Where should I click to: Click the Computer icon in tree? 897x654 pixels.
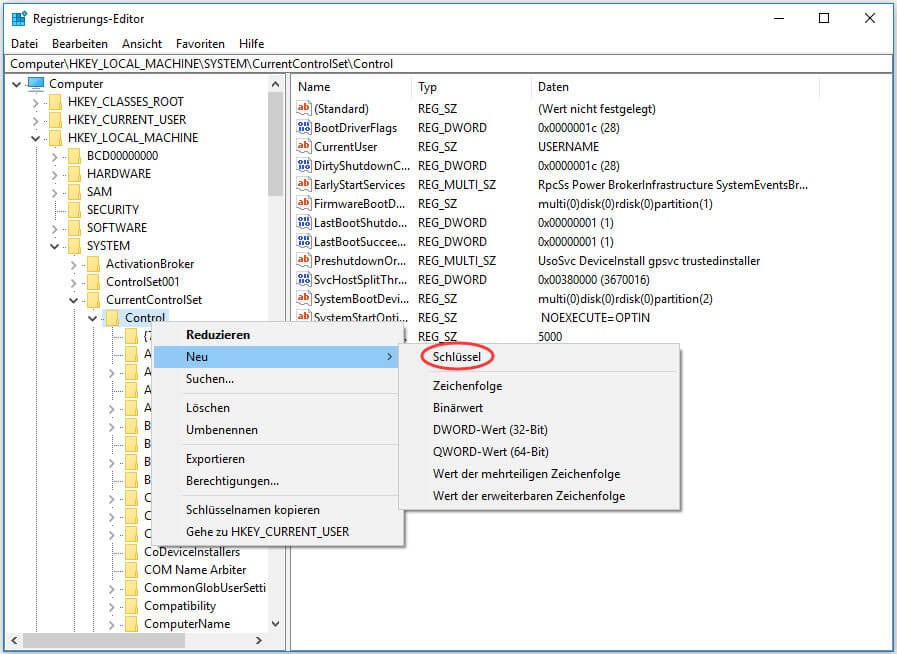click(x=36, y=84)
